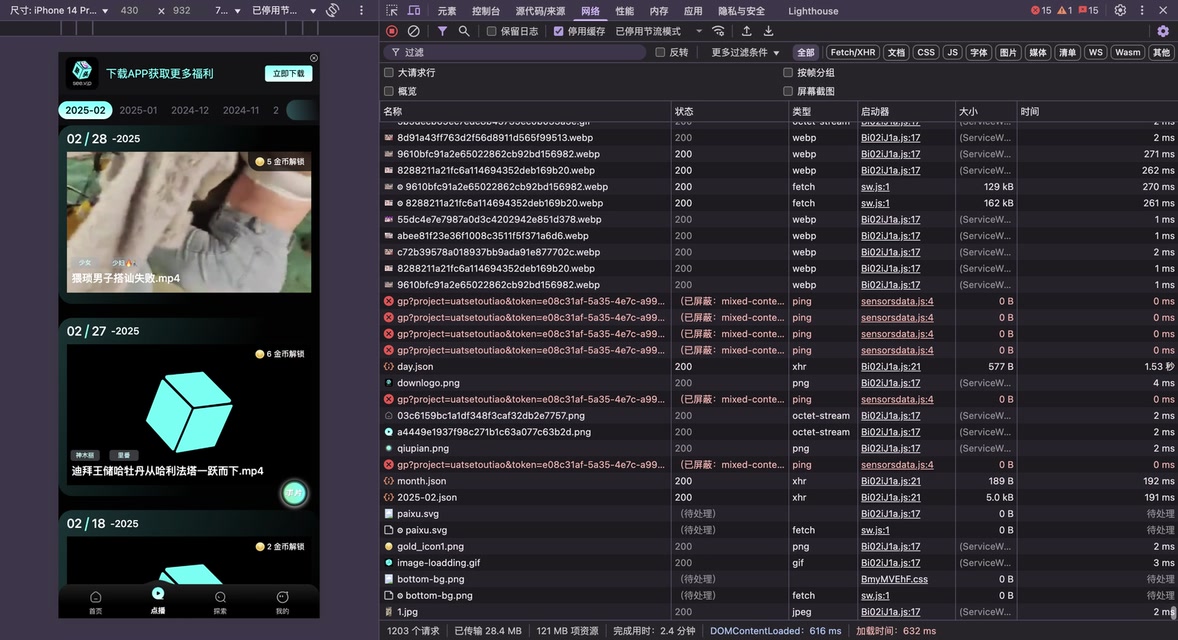Clear the network log
Image resolution: width=1178 pixels, height=640 pixels.
click(413, 31)
